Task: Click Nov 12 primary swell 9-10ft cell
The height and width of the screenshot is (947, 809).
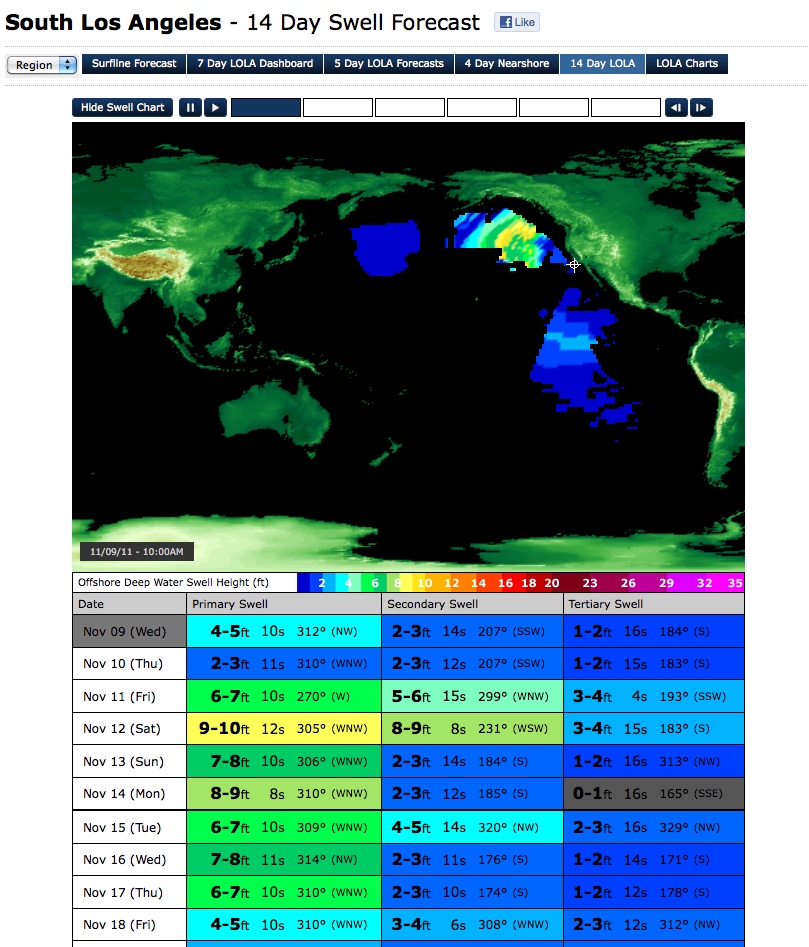Action: click(284, 728)
